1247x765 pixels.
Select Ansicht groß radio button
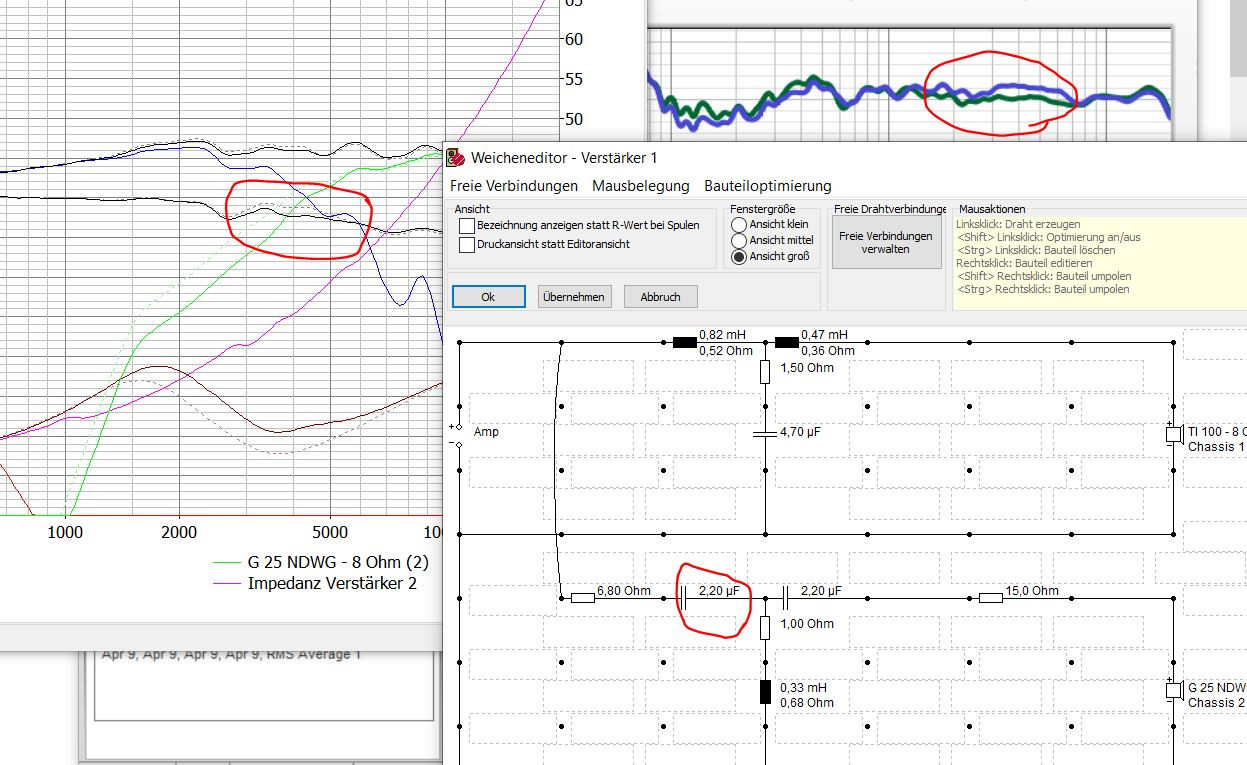pyautogui.click(x=739, y=257)
